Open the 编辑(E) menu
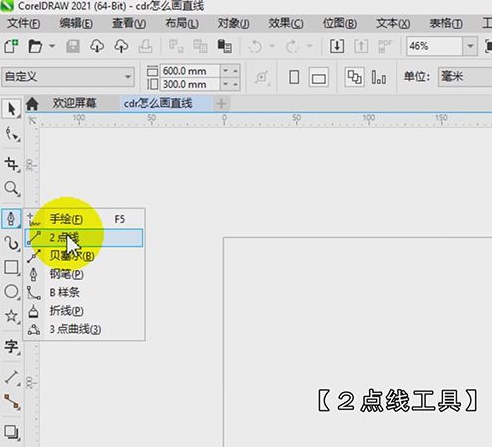This screenshot has width=492, height=447. (76, 23)
